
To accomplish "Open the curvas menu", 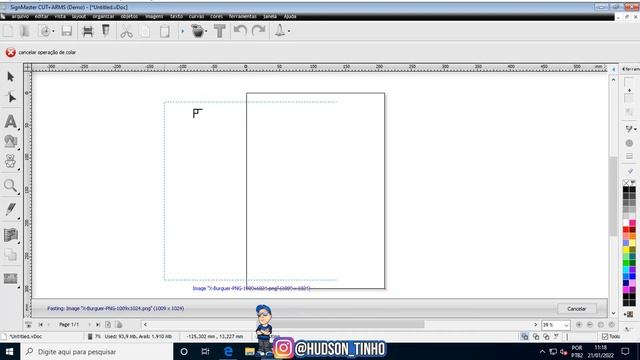I will (196, 16).
